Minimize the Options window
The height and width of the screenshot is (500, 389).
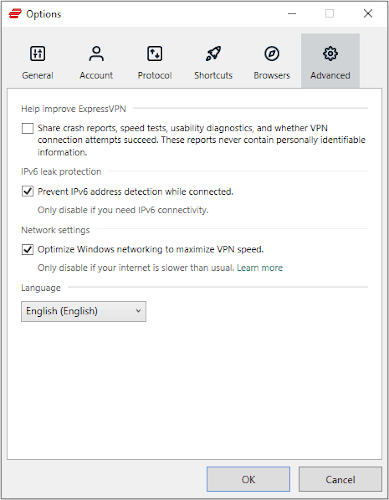[292, 14]
